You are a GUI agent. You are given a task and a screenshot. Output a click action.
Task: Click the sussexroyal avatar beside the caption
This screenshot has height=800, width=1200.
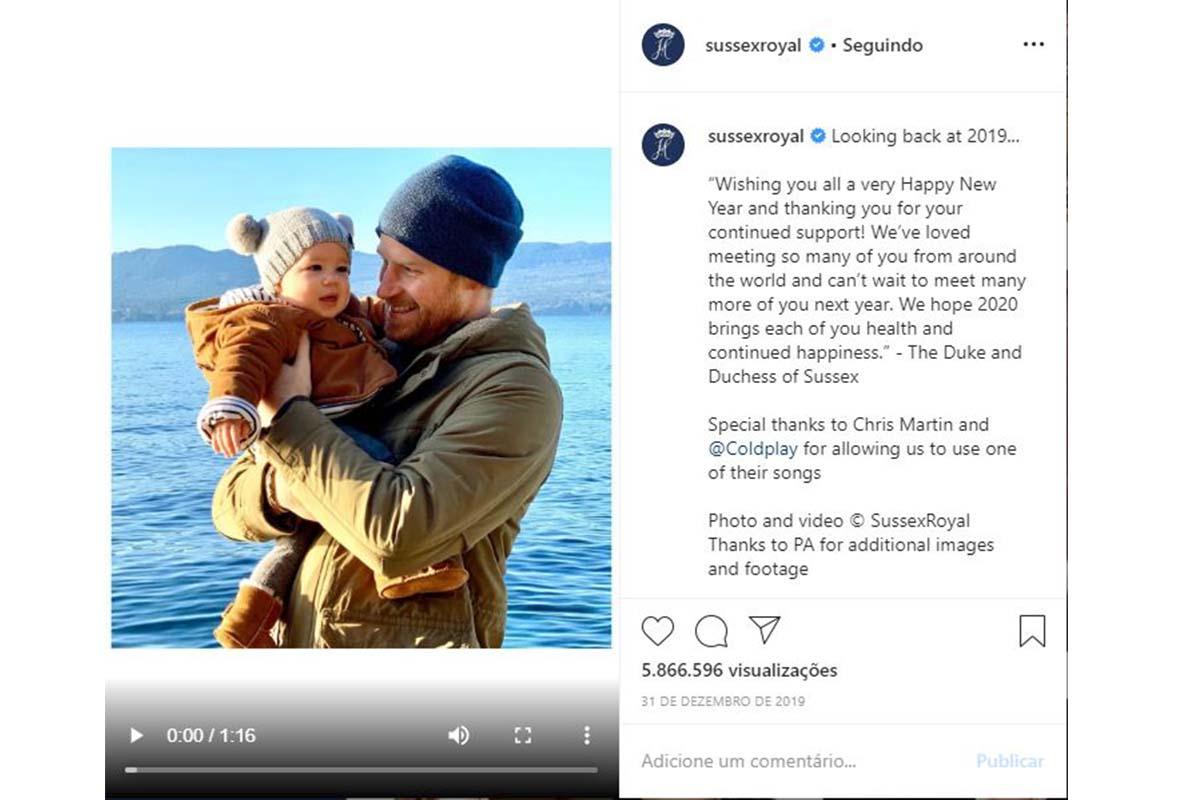[663, 144]
